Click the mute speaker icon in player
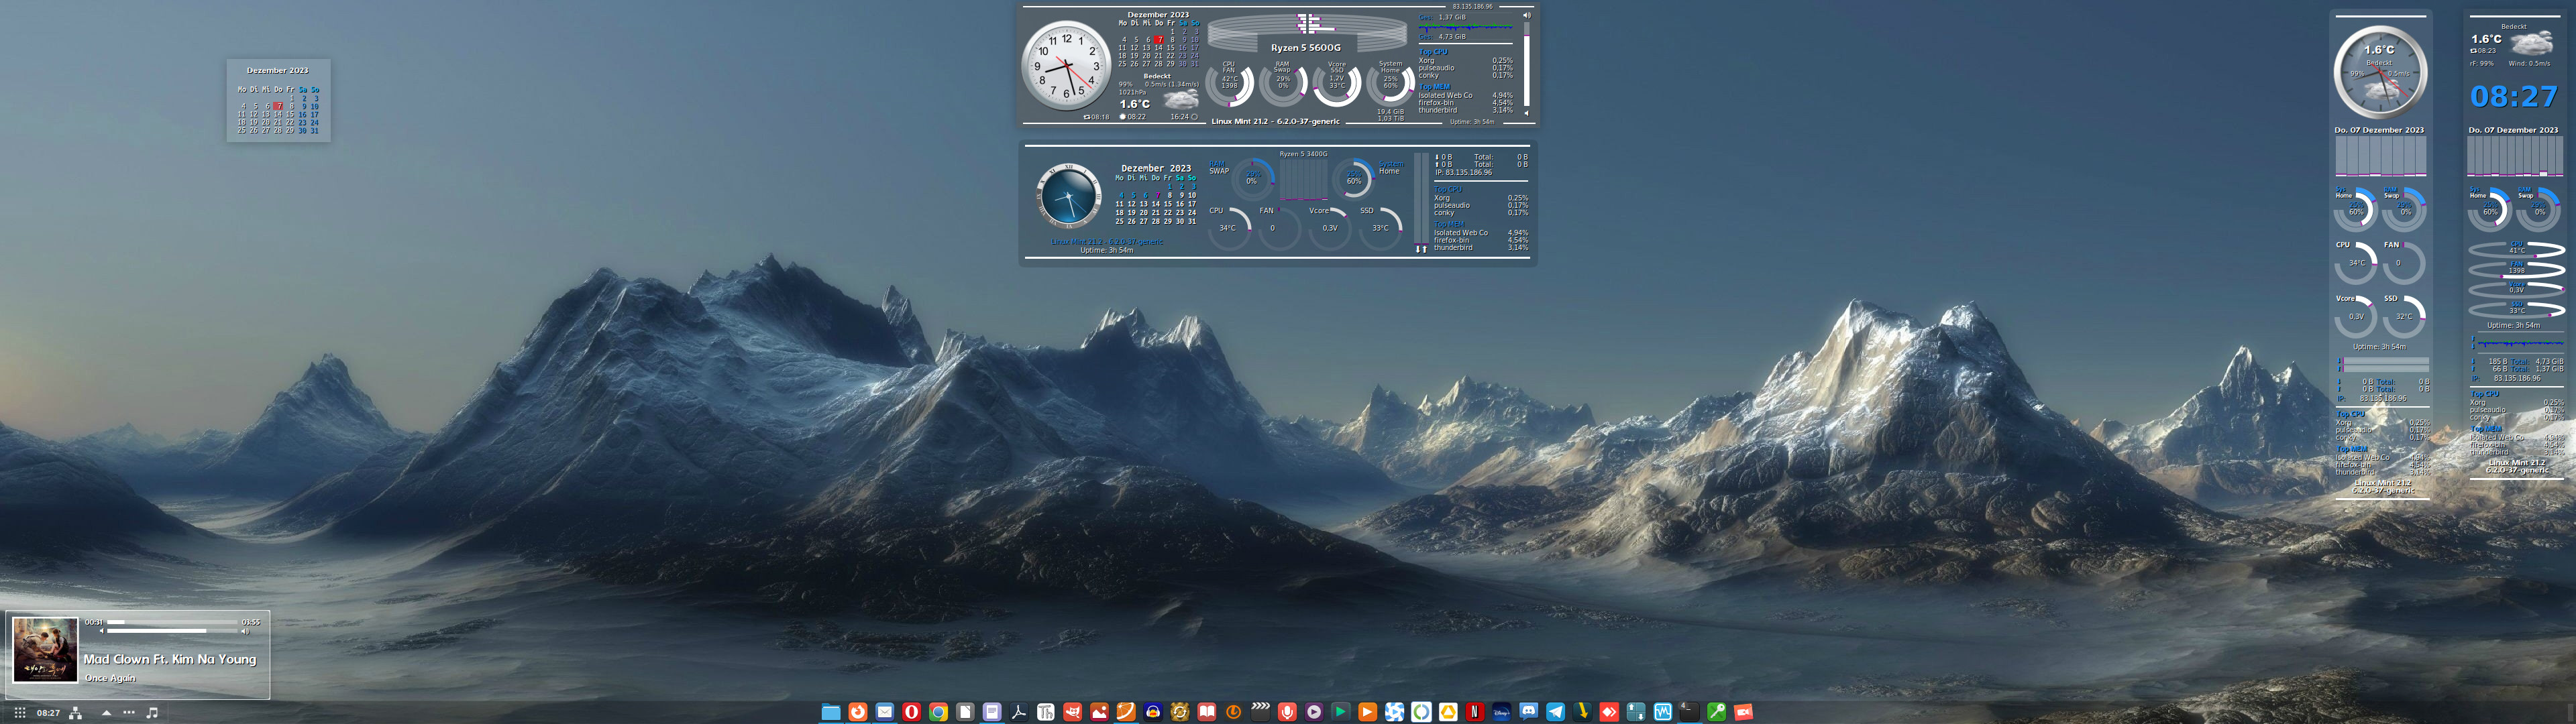 (x=101, y=631)
